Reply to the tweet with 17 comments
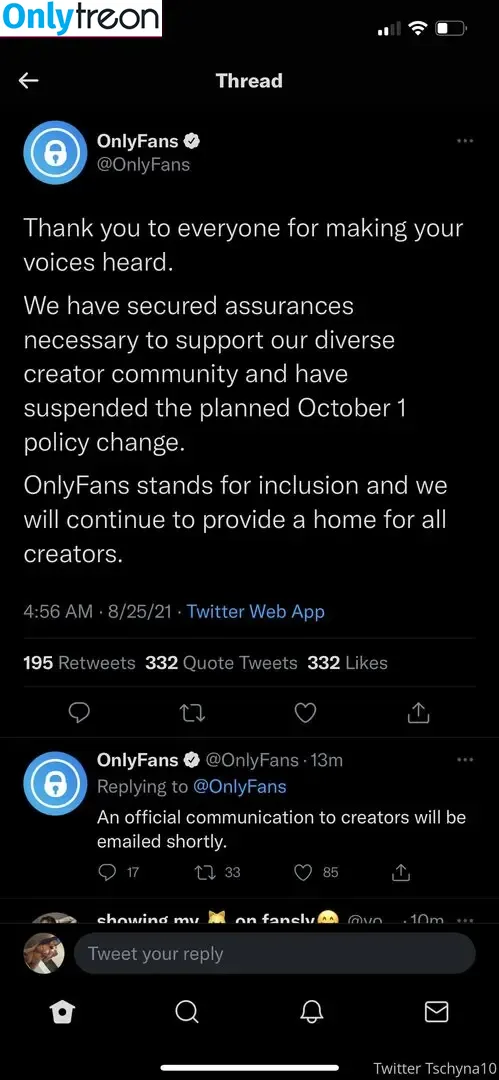Viewport: 499px width, 1080px height. click(119, 872)
